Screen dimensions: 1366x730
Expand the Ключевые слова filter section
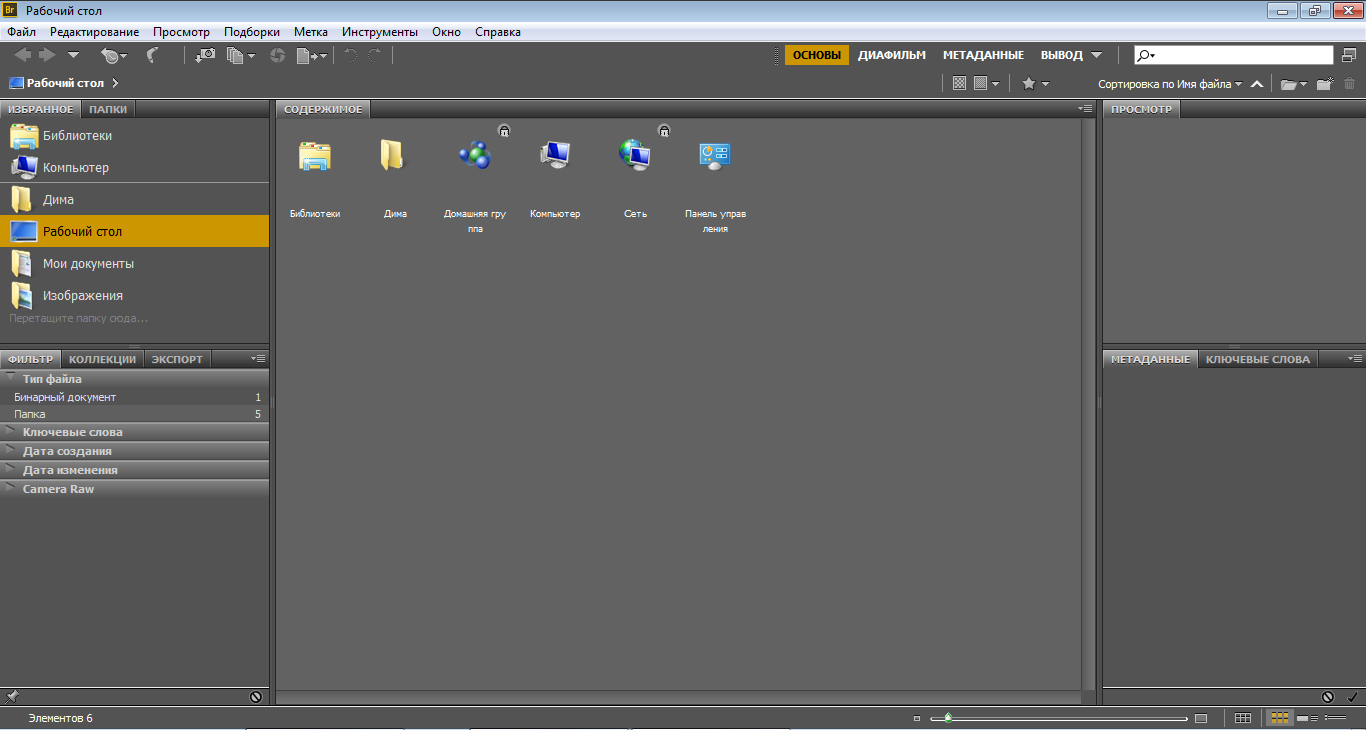pos(72,432)
